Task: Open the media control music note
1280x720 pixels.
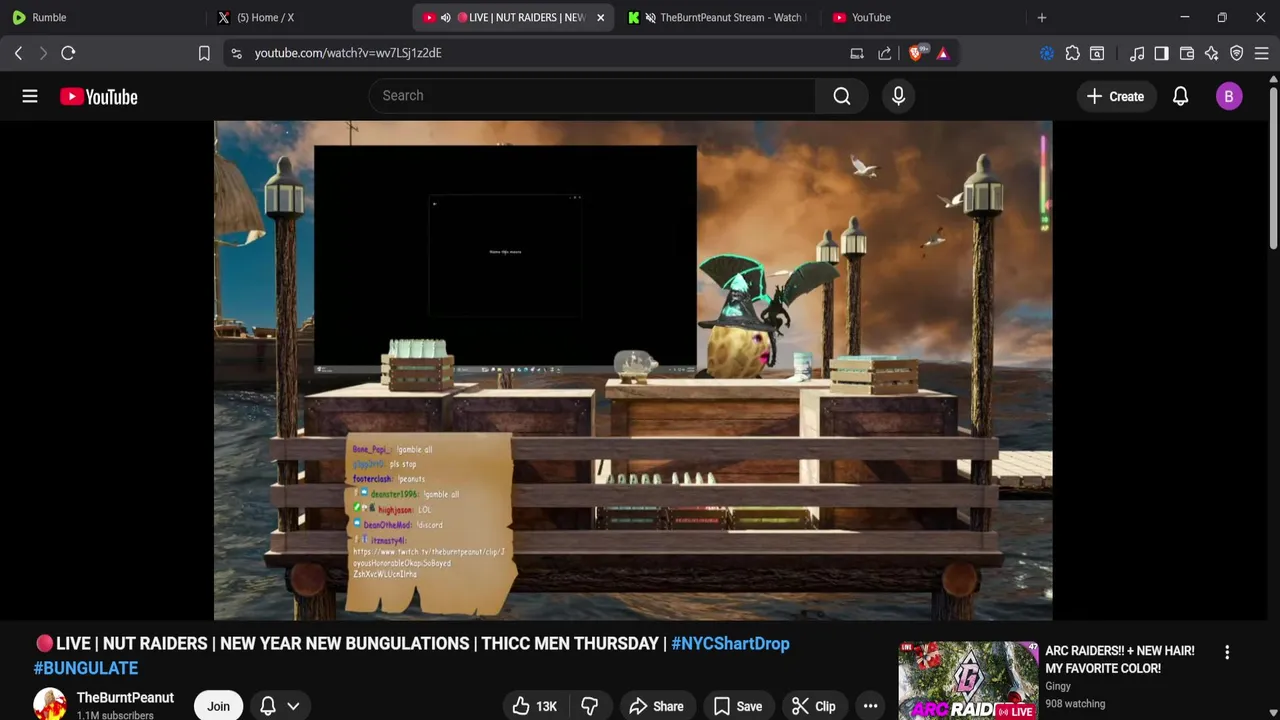Action: [x=1137, y=53]
